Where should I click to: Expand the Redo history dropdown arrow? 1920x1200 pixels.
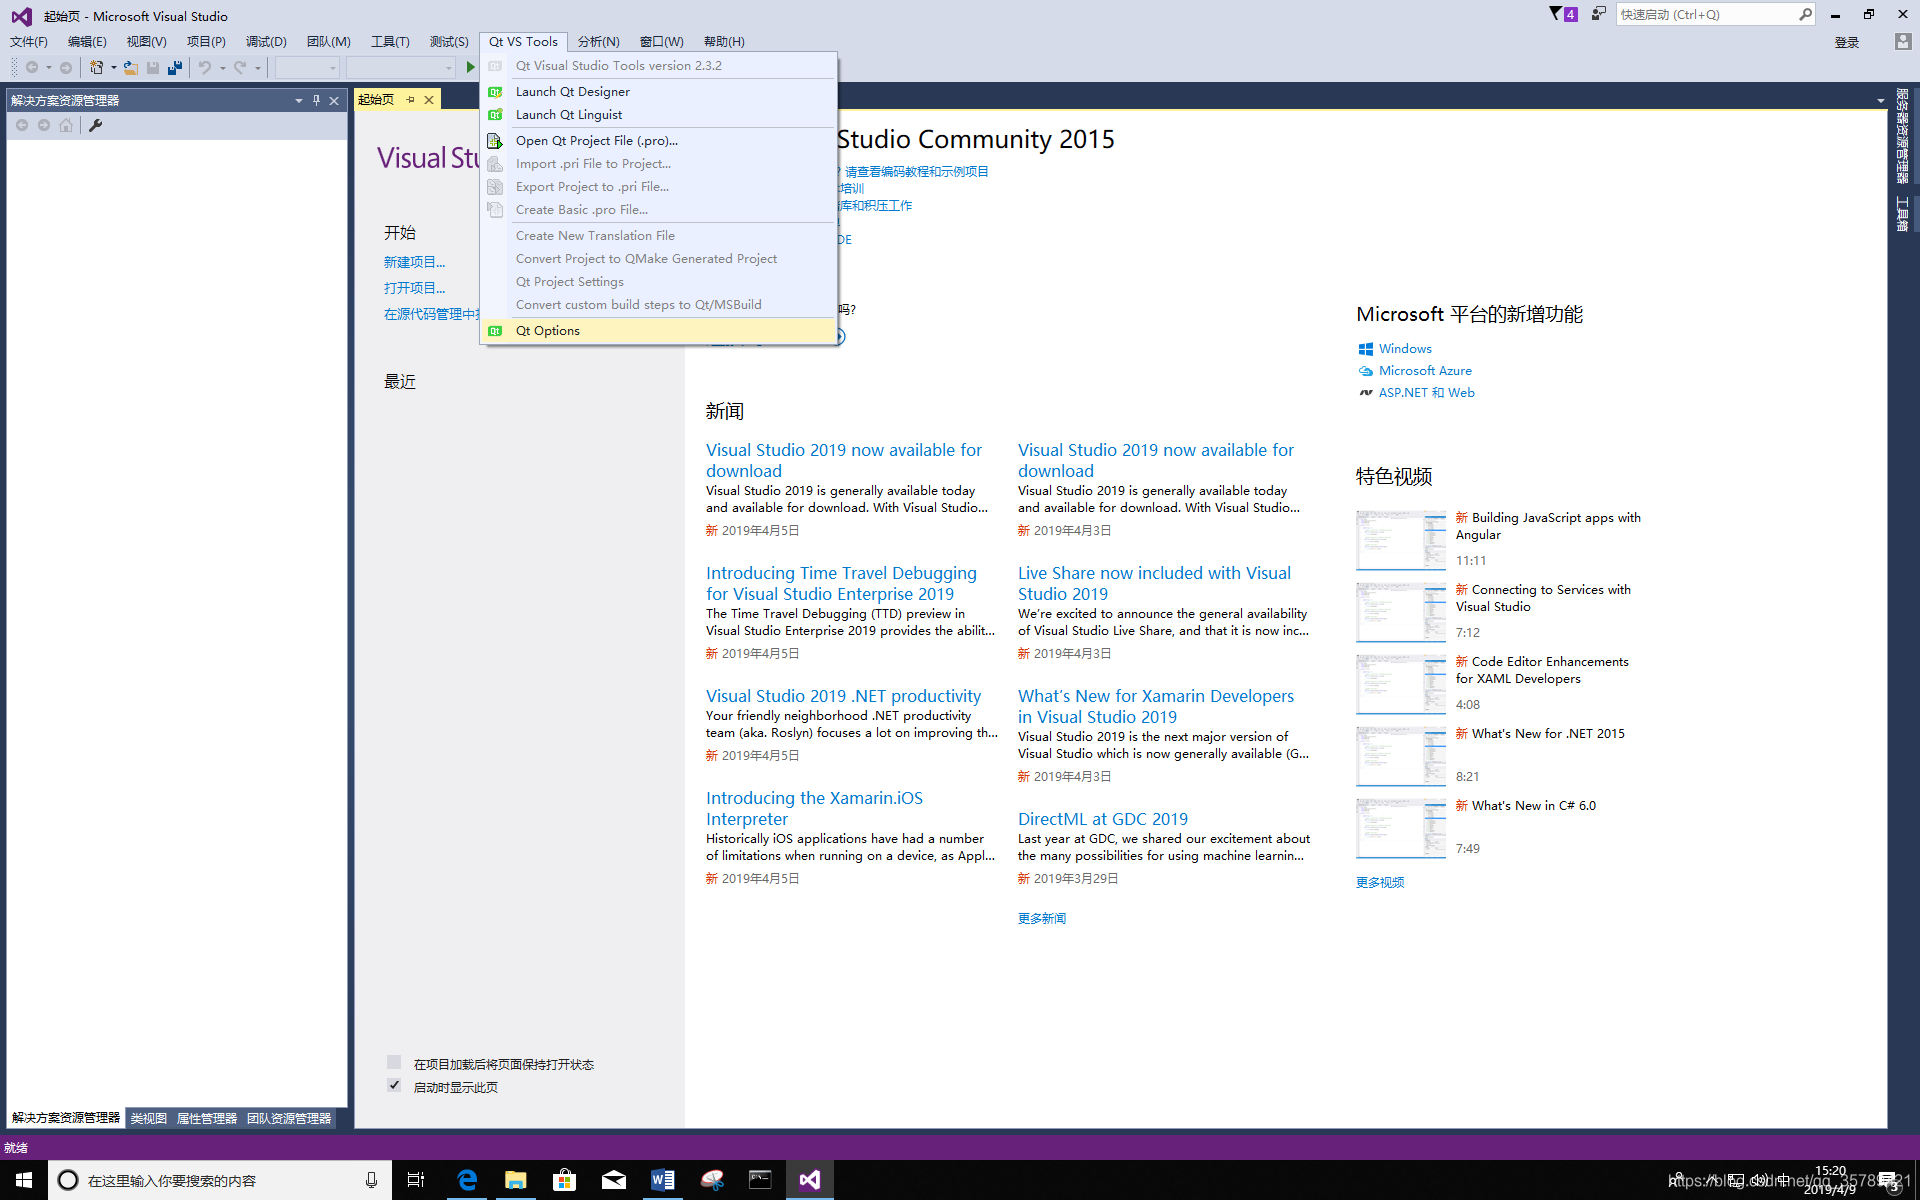coord(258,67)
